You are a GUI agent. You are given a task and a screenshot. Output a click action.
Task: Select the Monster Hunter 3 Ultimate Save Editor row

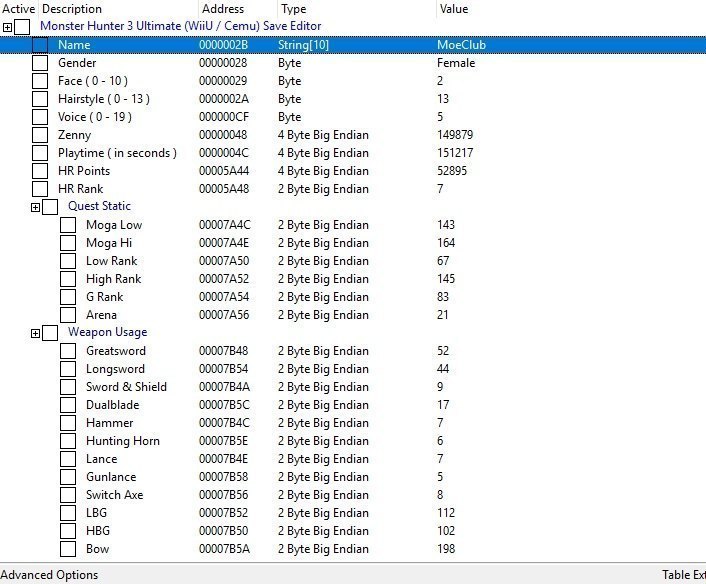pos(181,26)
